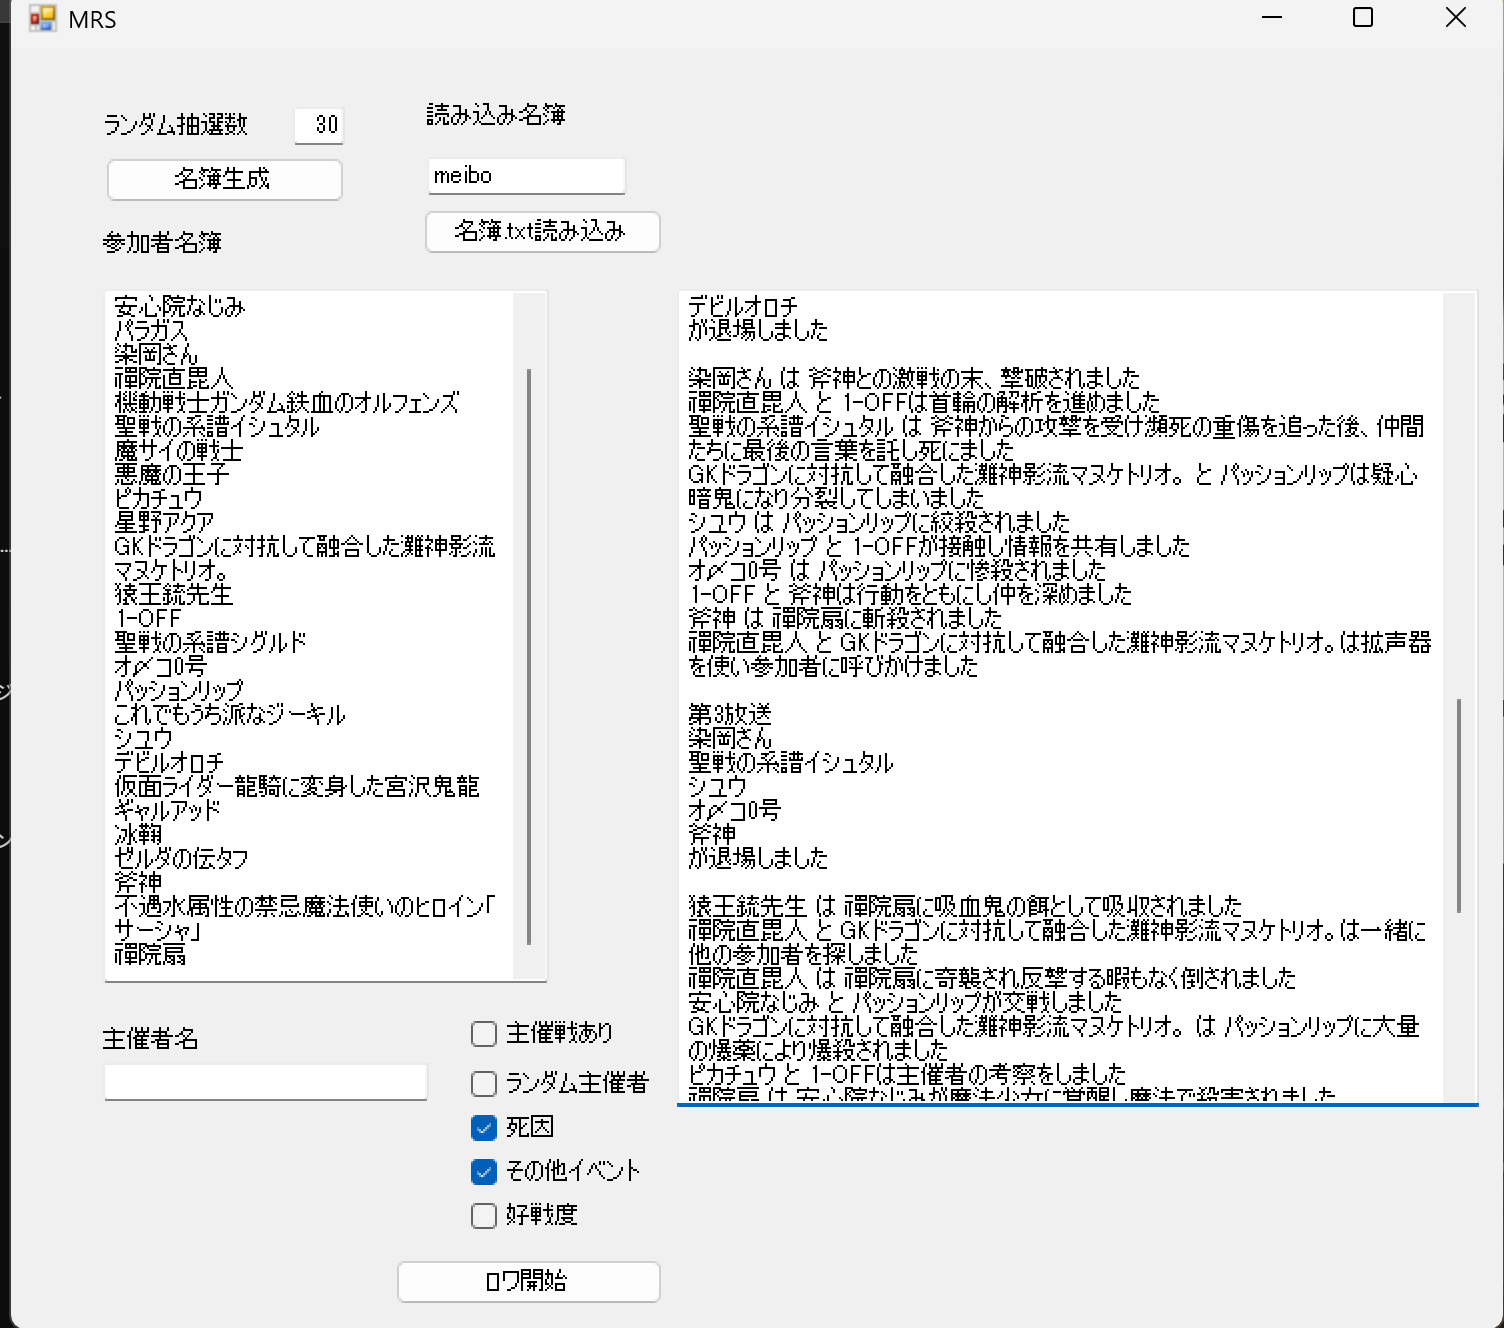Click the 主催者名 text field
The width and height of the screenshot is (1504, 1328).
tap(265, 1082)
